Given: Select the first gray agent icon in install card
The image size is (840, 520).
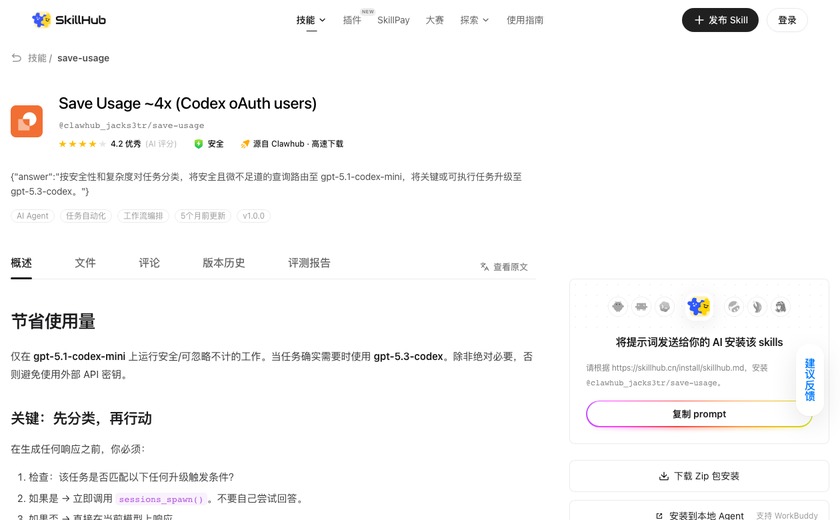Looking at the screenshot, I should tap(618, 307).
